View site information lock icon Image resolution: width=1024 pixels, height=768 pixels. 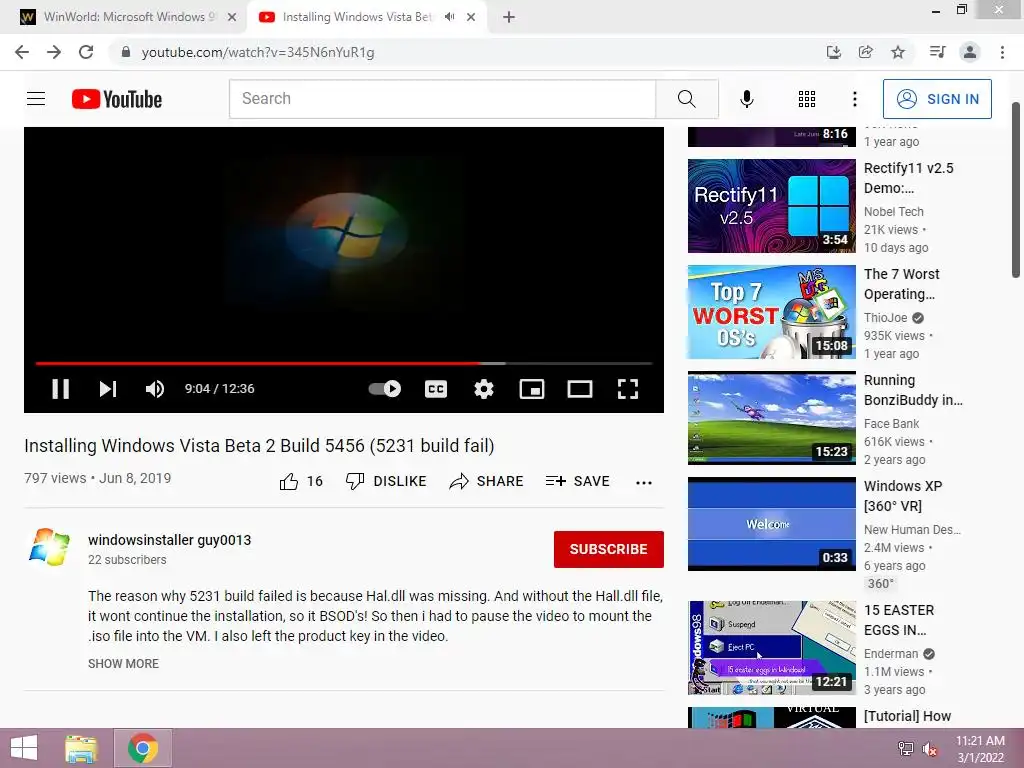click(126, 52)
